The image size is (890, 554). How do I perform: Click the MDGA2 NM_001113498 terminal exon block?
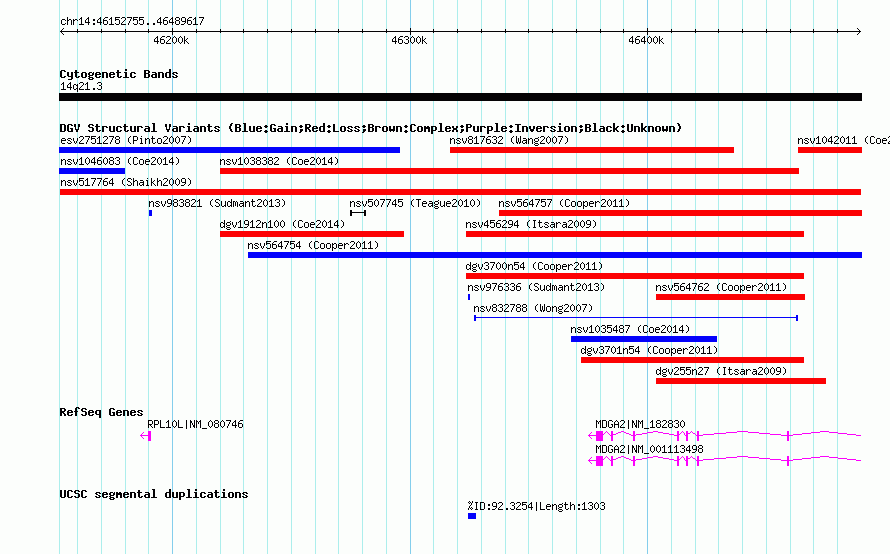(599, 461)
